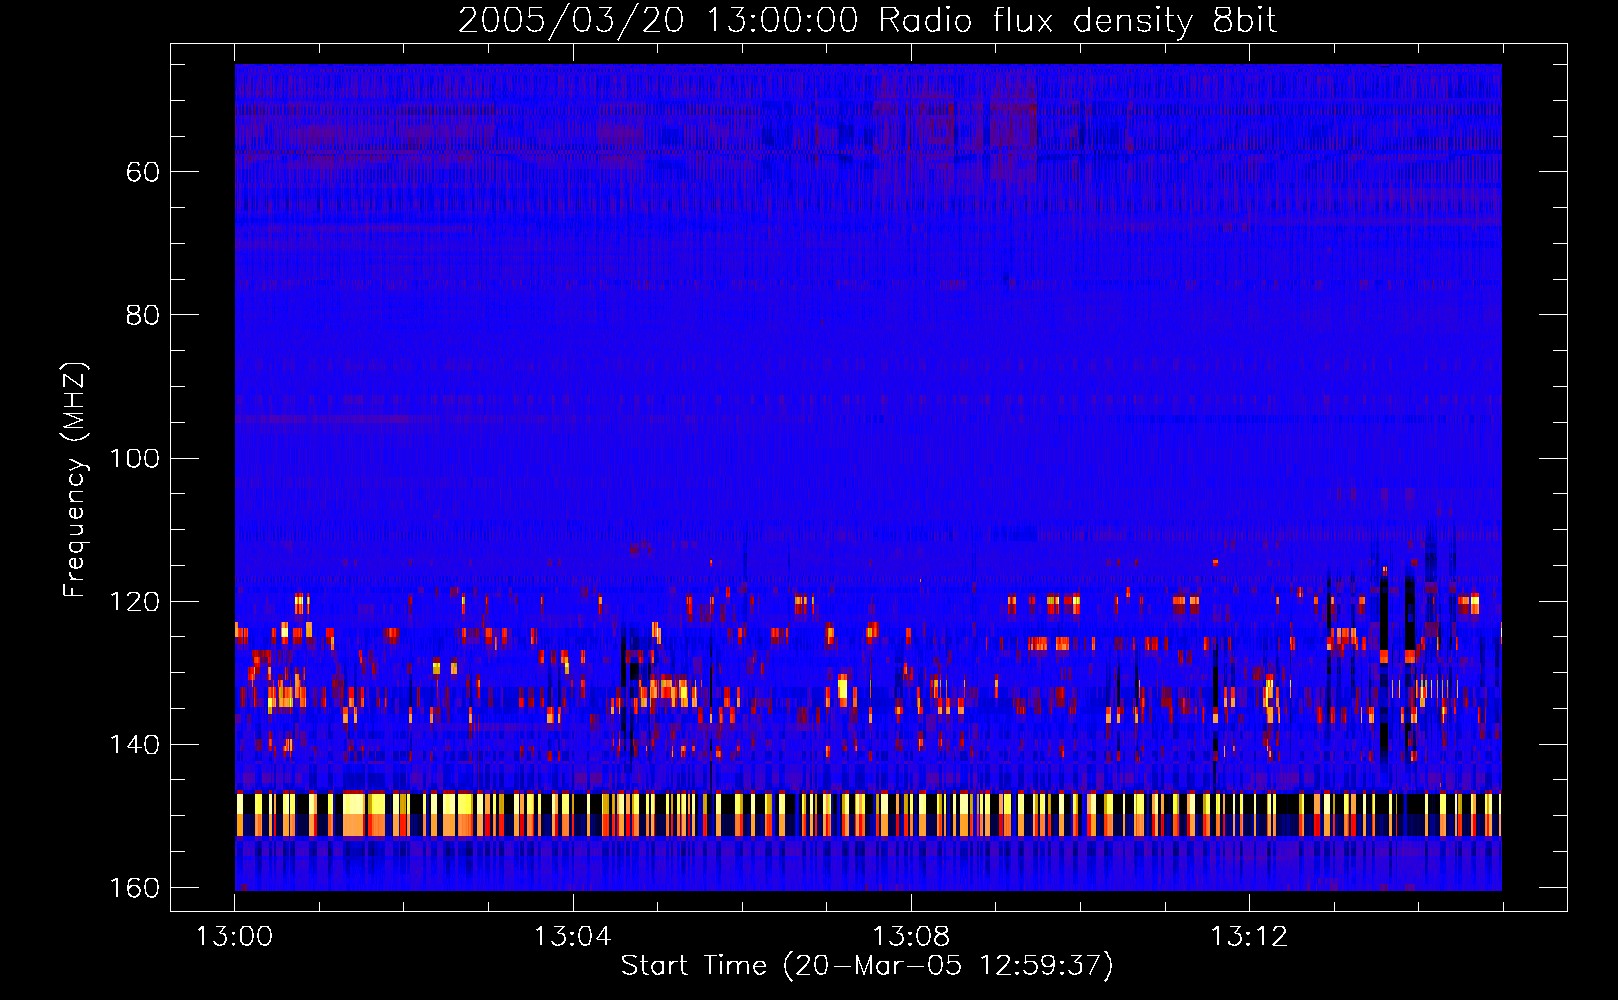Click the 13:08 time tick label
This screenshot has height=1000, width=1618.
911,937
